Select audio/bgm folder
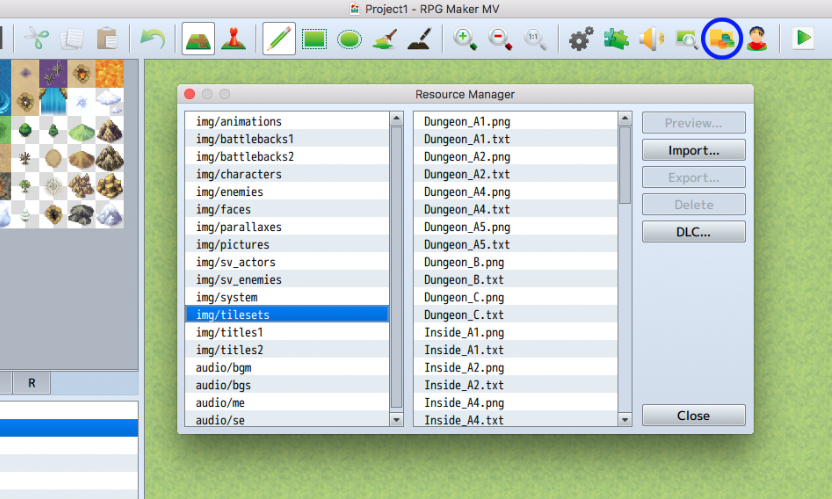This screenshot has height=499, width=832. pos(287,367)
